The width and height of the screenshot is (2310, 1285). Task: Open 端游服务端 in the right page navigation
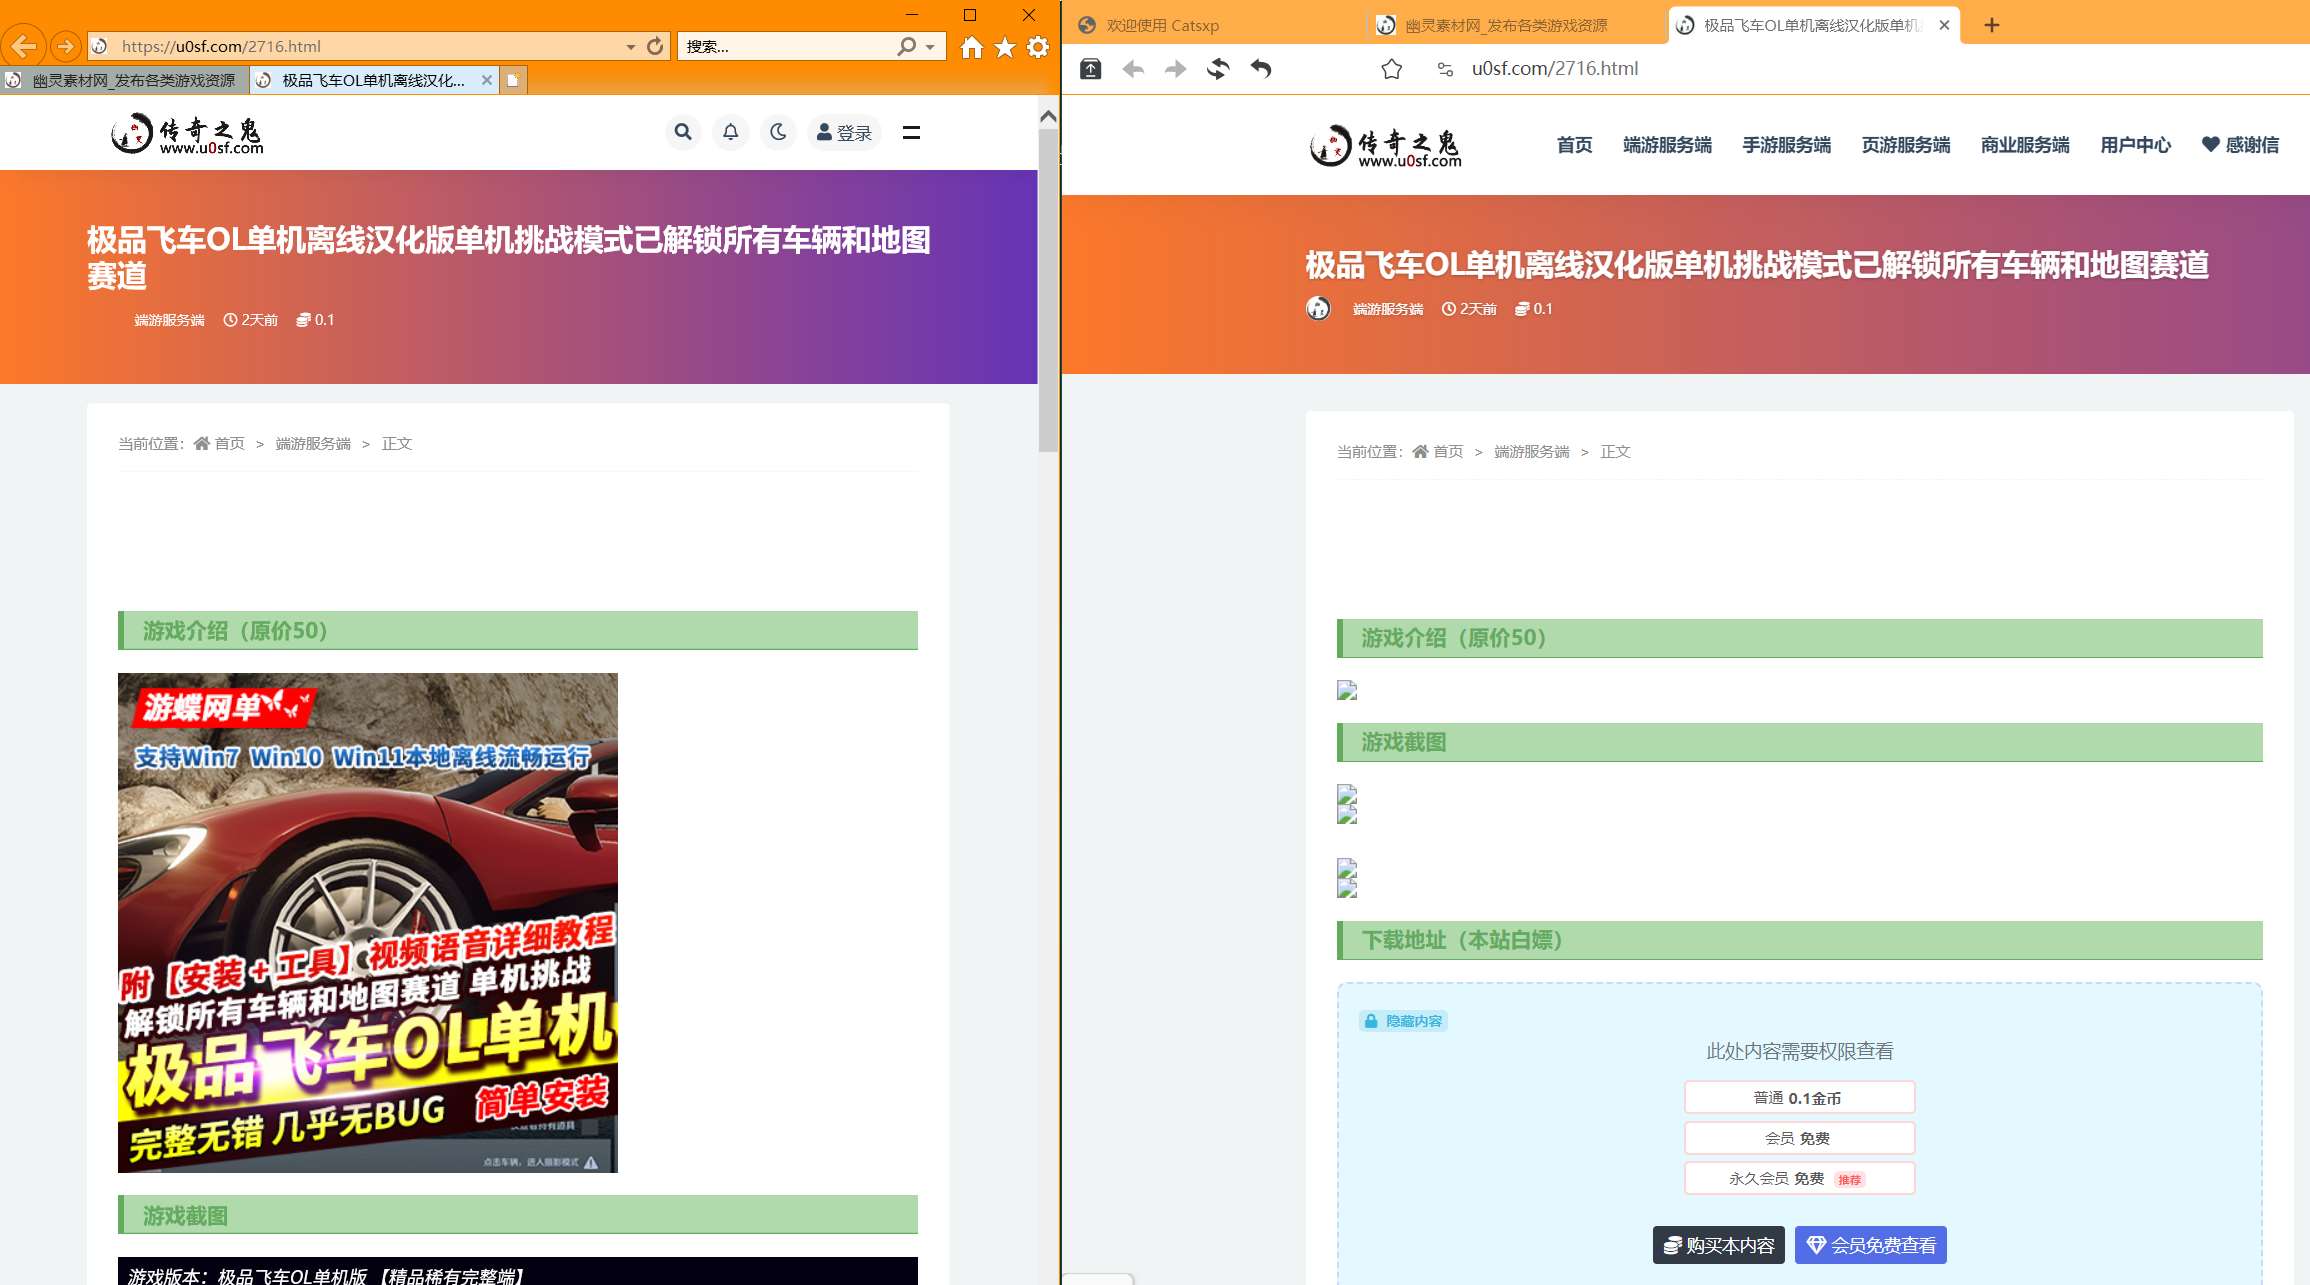coord(1668,145)
